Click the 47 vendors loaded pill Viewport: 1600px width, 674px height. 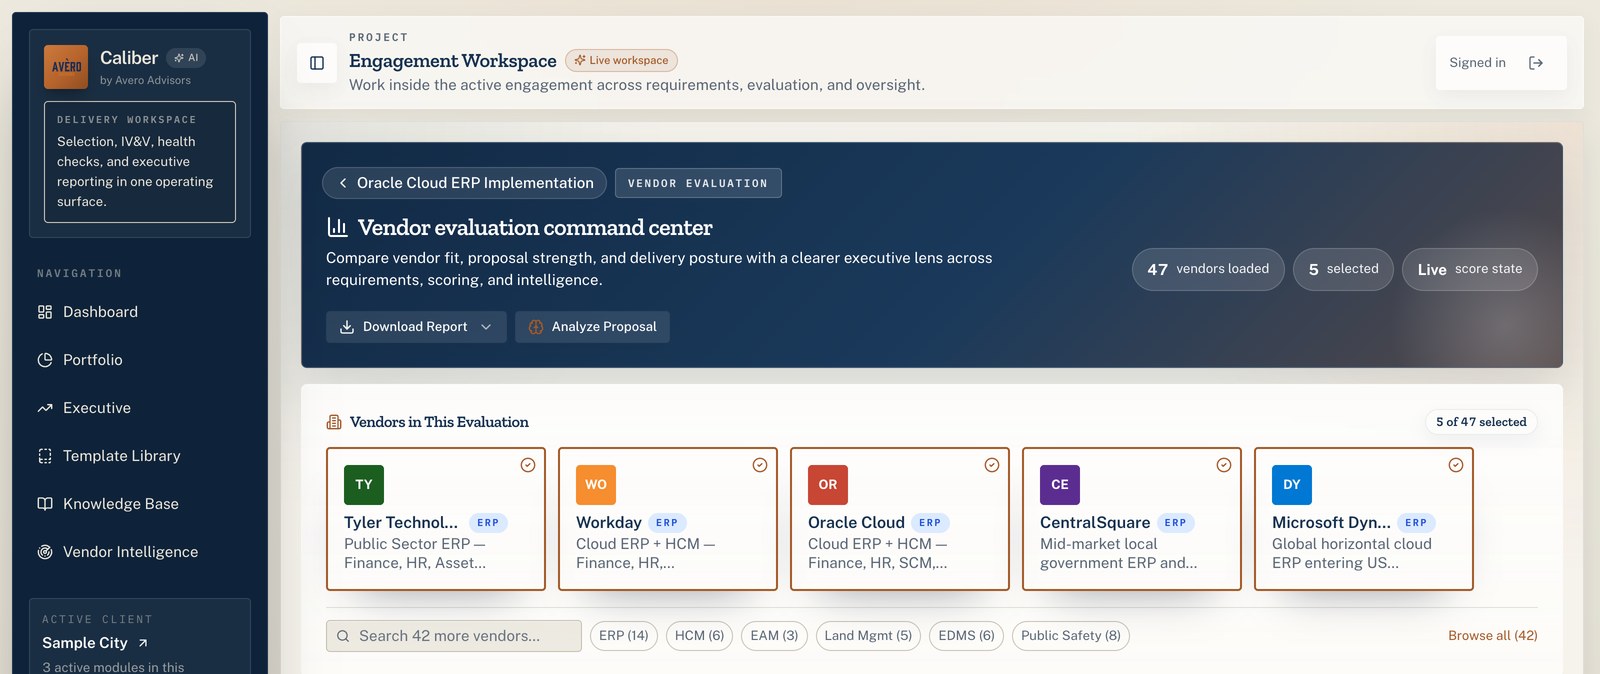tap(1208, 269)
